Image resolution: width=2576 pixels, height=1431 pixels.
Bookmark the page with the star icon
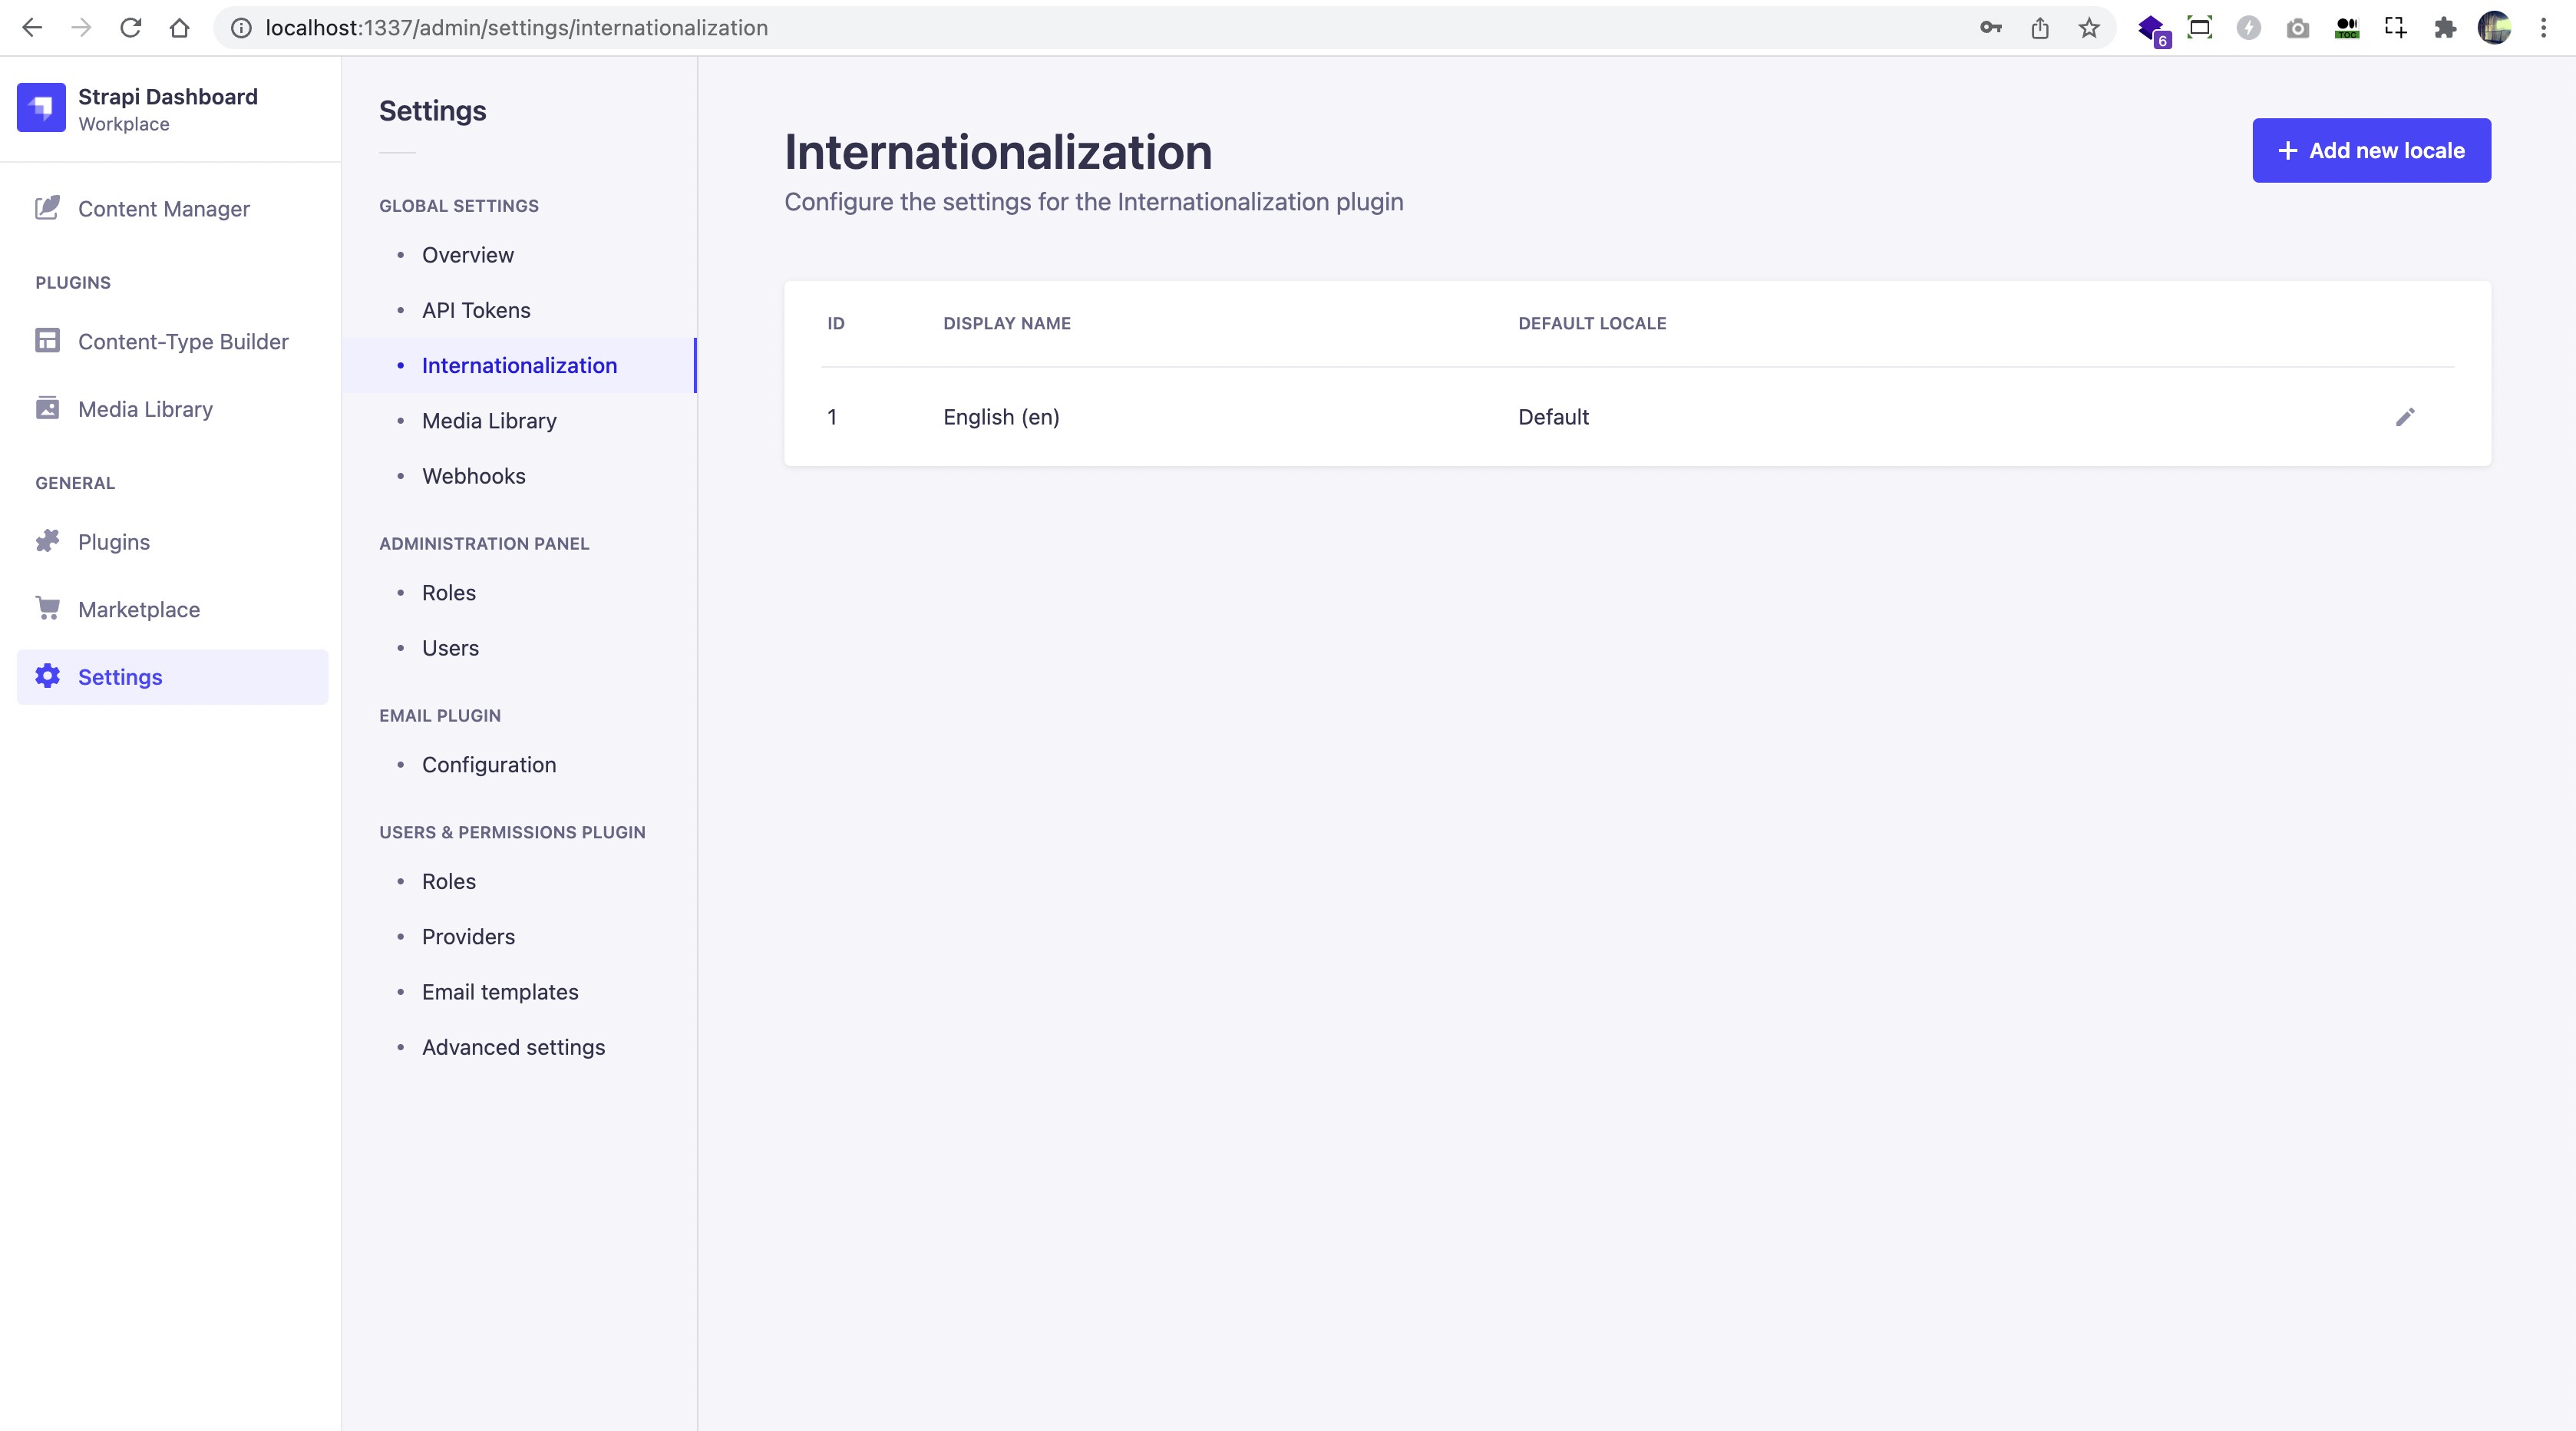point(2088,27)
